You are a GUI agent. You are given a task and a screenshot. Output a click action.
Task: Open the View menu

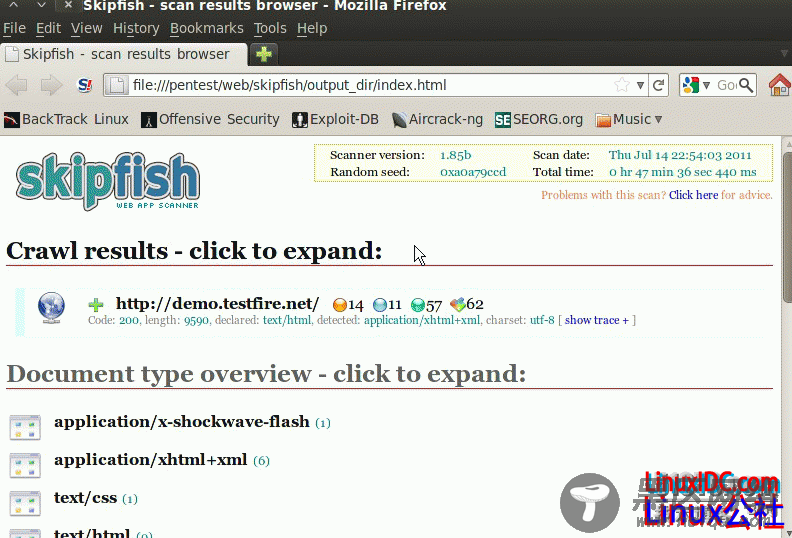point(86,28)
